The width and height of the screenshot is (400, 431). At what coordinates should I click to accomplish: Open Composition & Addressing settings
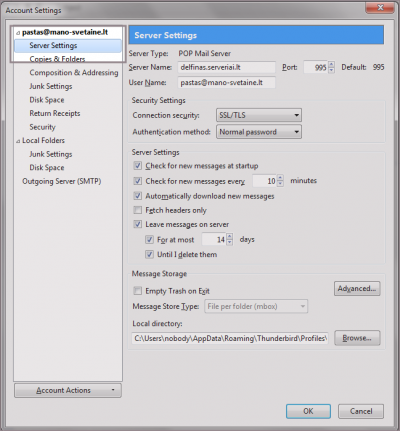74,73
